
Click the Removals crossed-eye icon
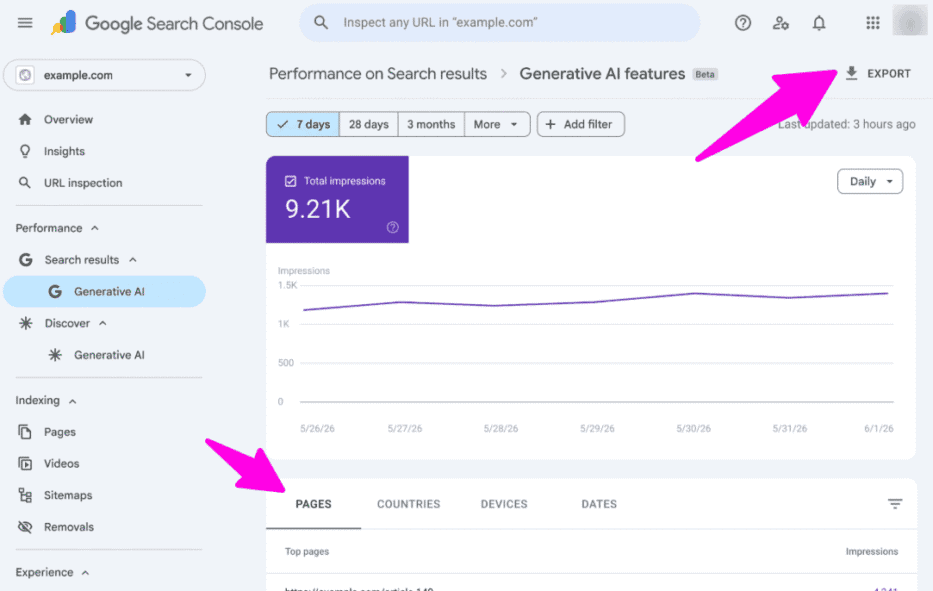coord(25,527)
